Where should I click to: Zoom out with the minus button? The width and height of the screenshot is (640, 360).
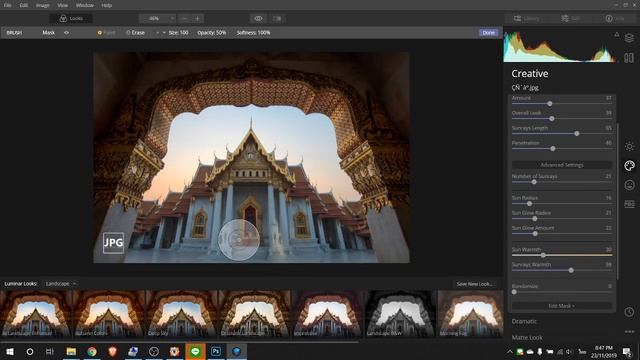[184, 18]
